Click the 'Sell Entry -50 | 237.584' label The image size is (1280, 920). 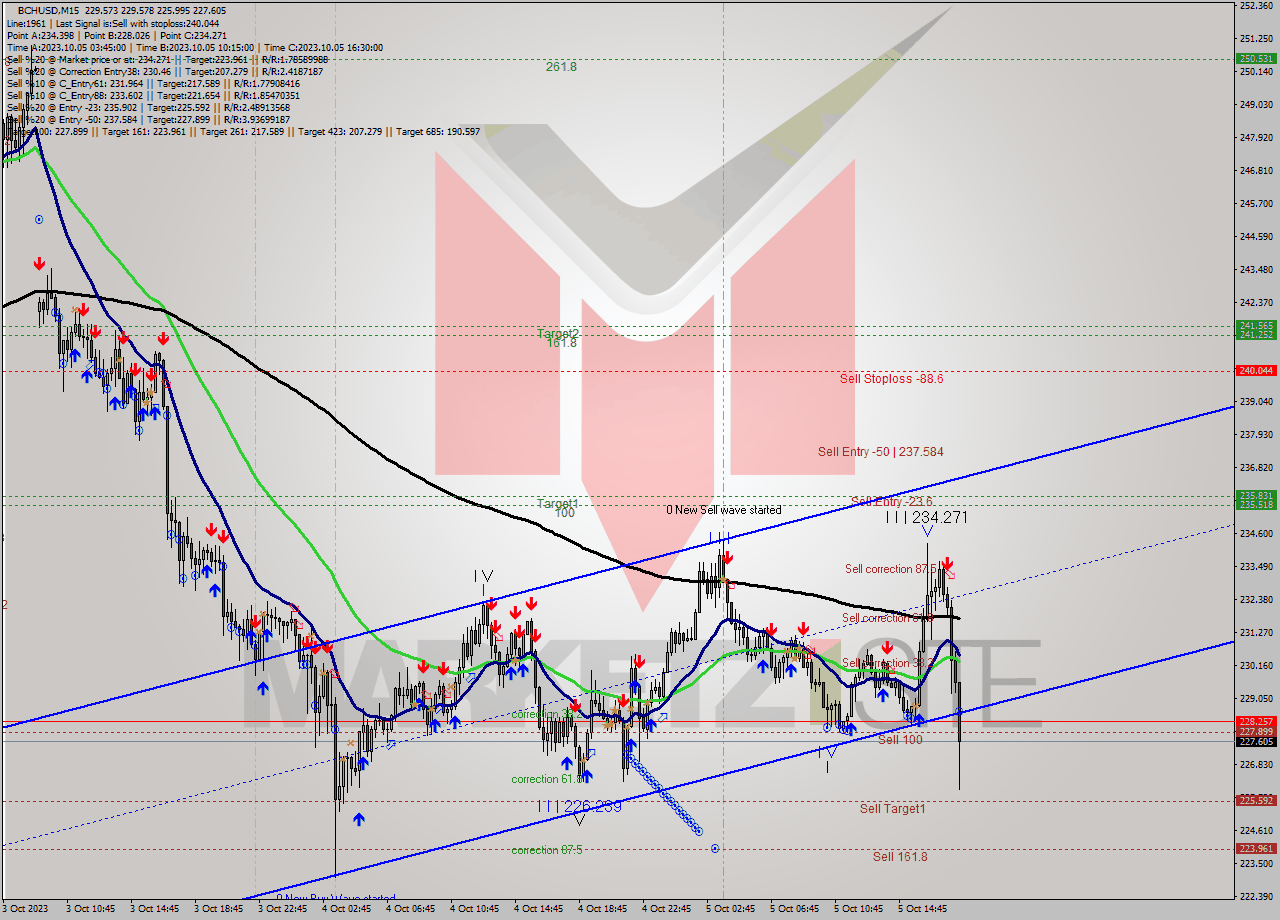coord(880,452)
